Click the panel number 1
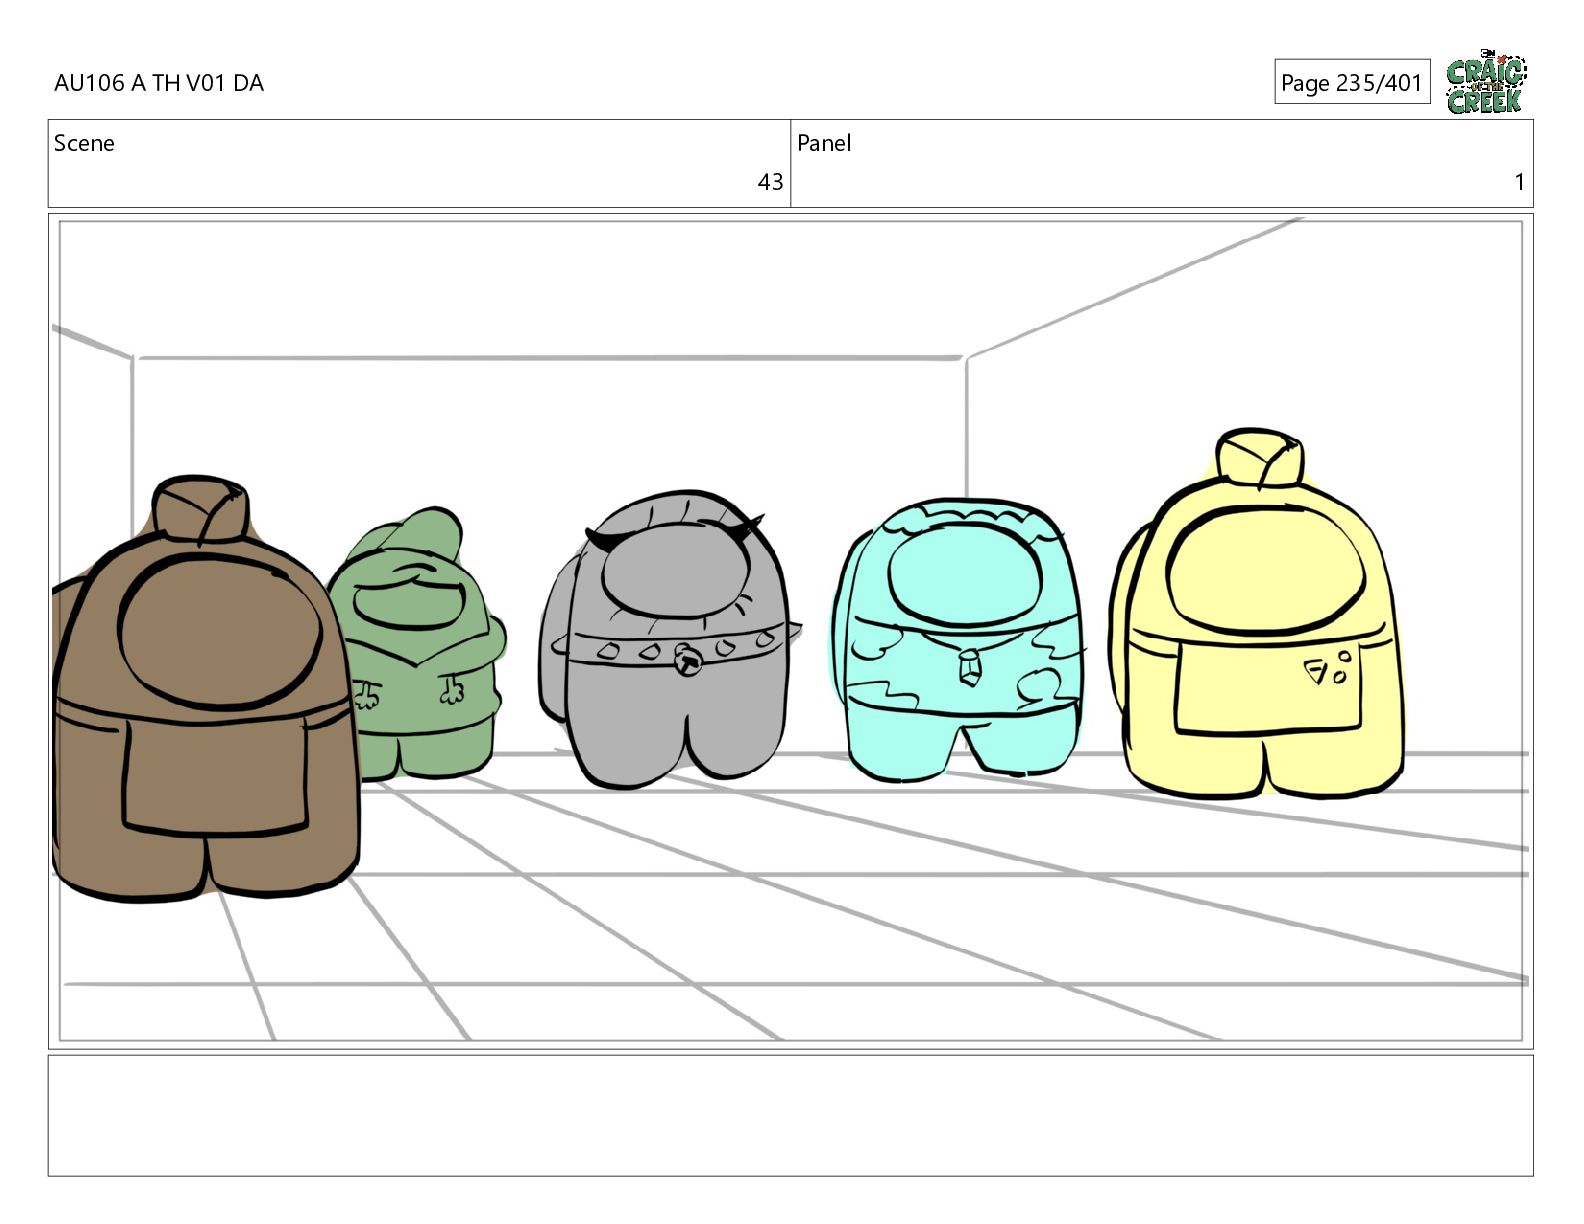 [1519, 182]
